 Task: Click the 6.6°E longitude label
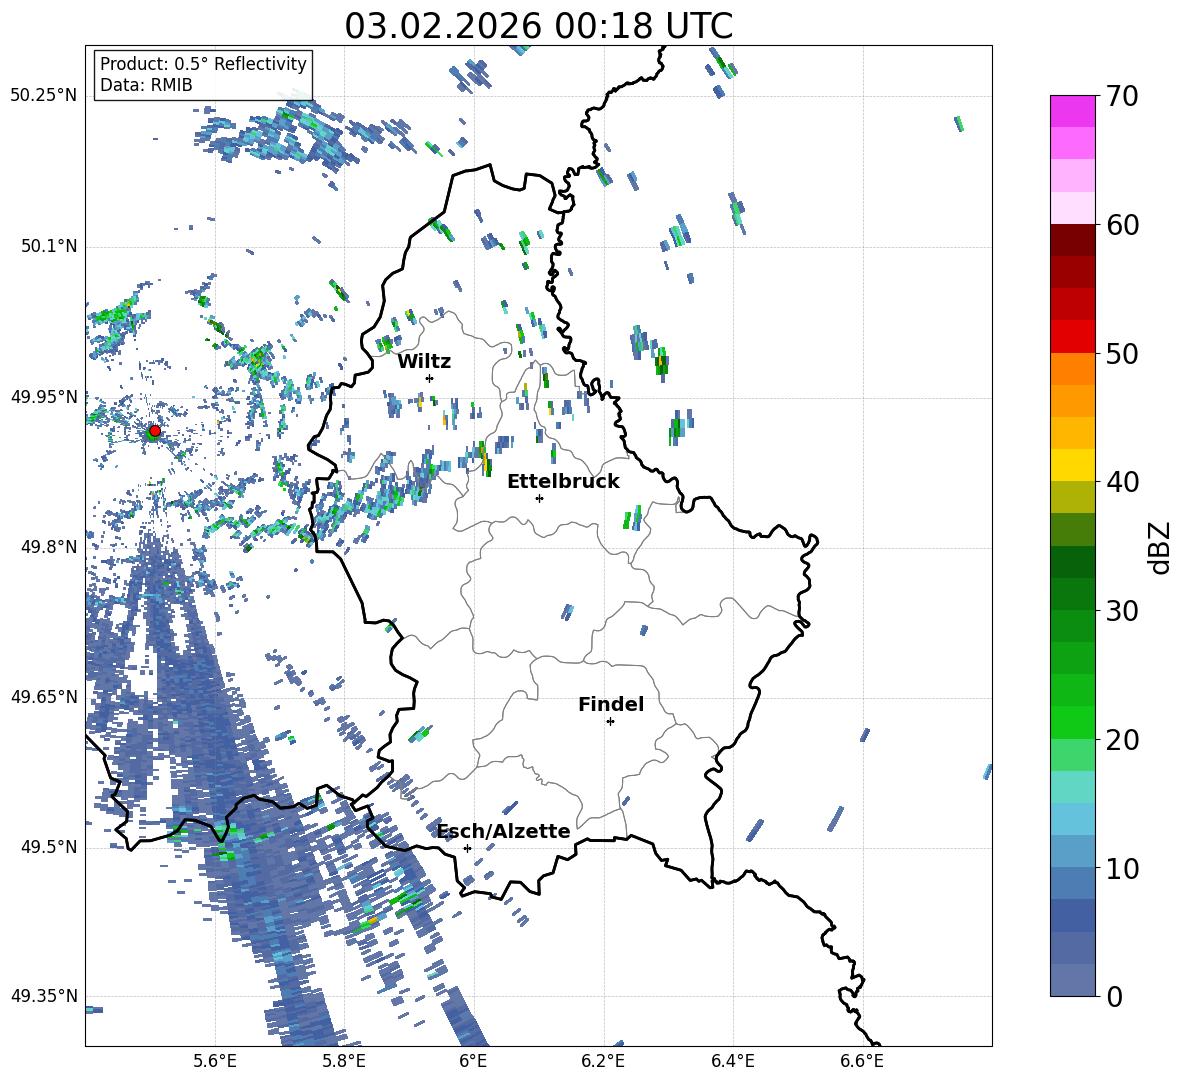point(862,1061)
